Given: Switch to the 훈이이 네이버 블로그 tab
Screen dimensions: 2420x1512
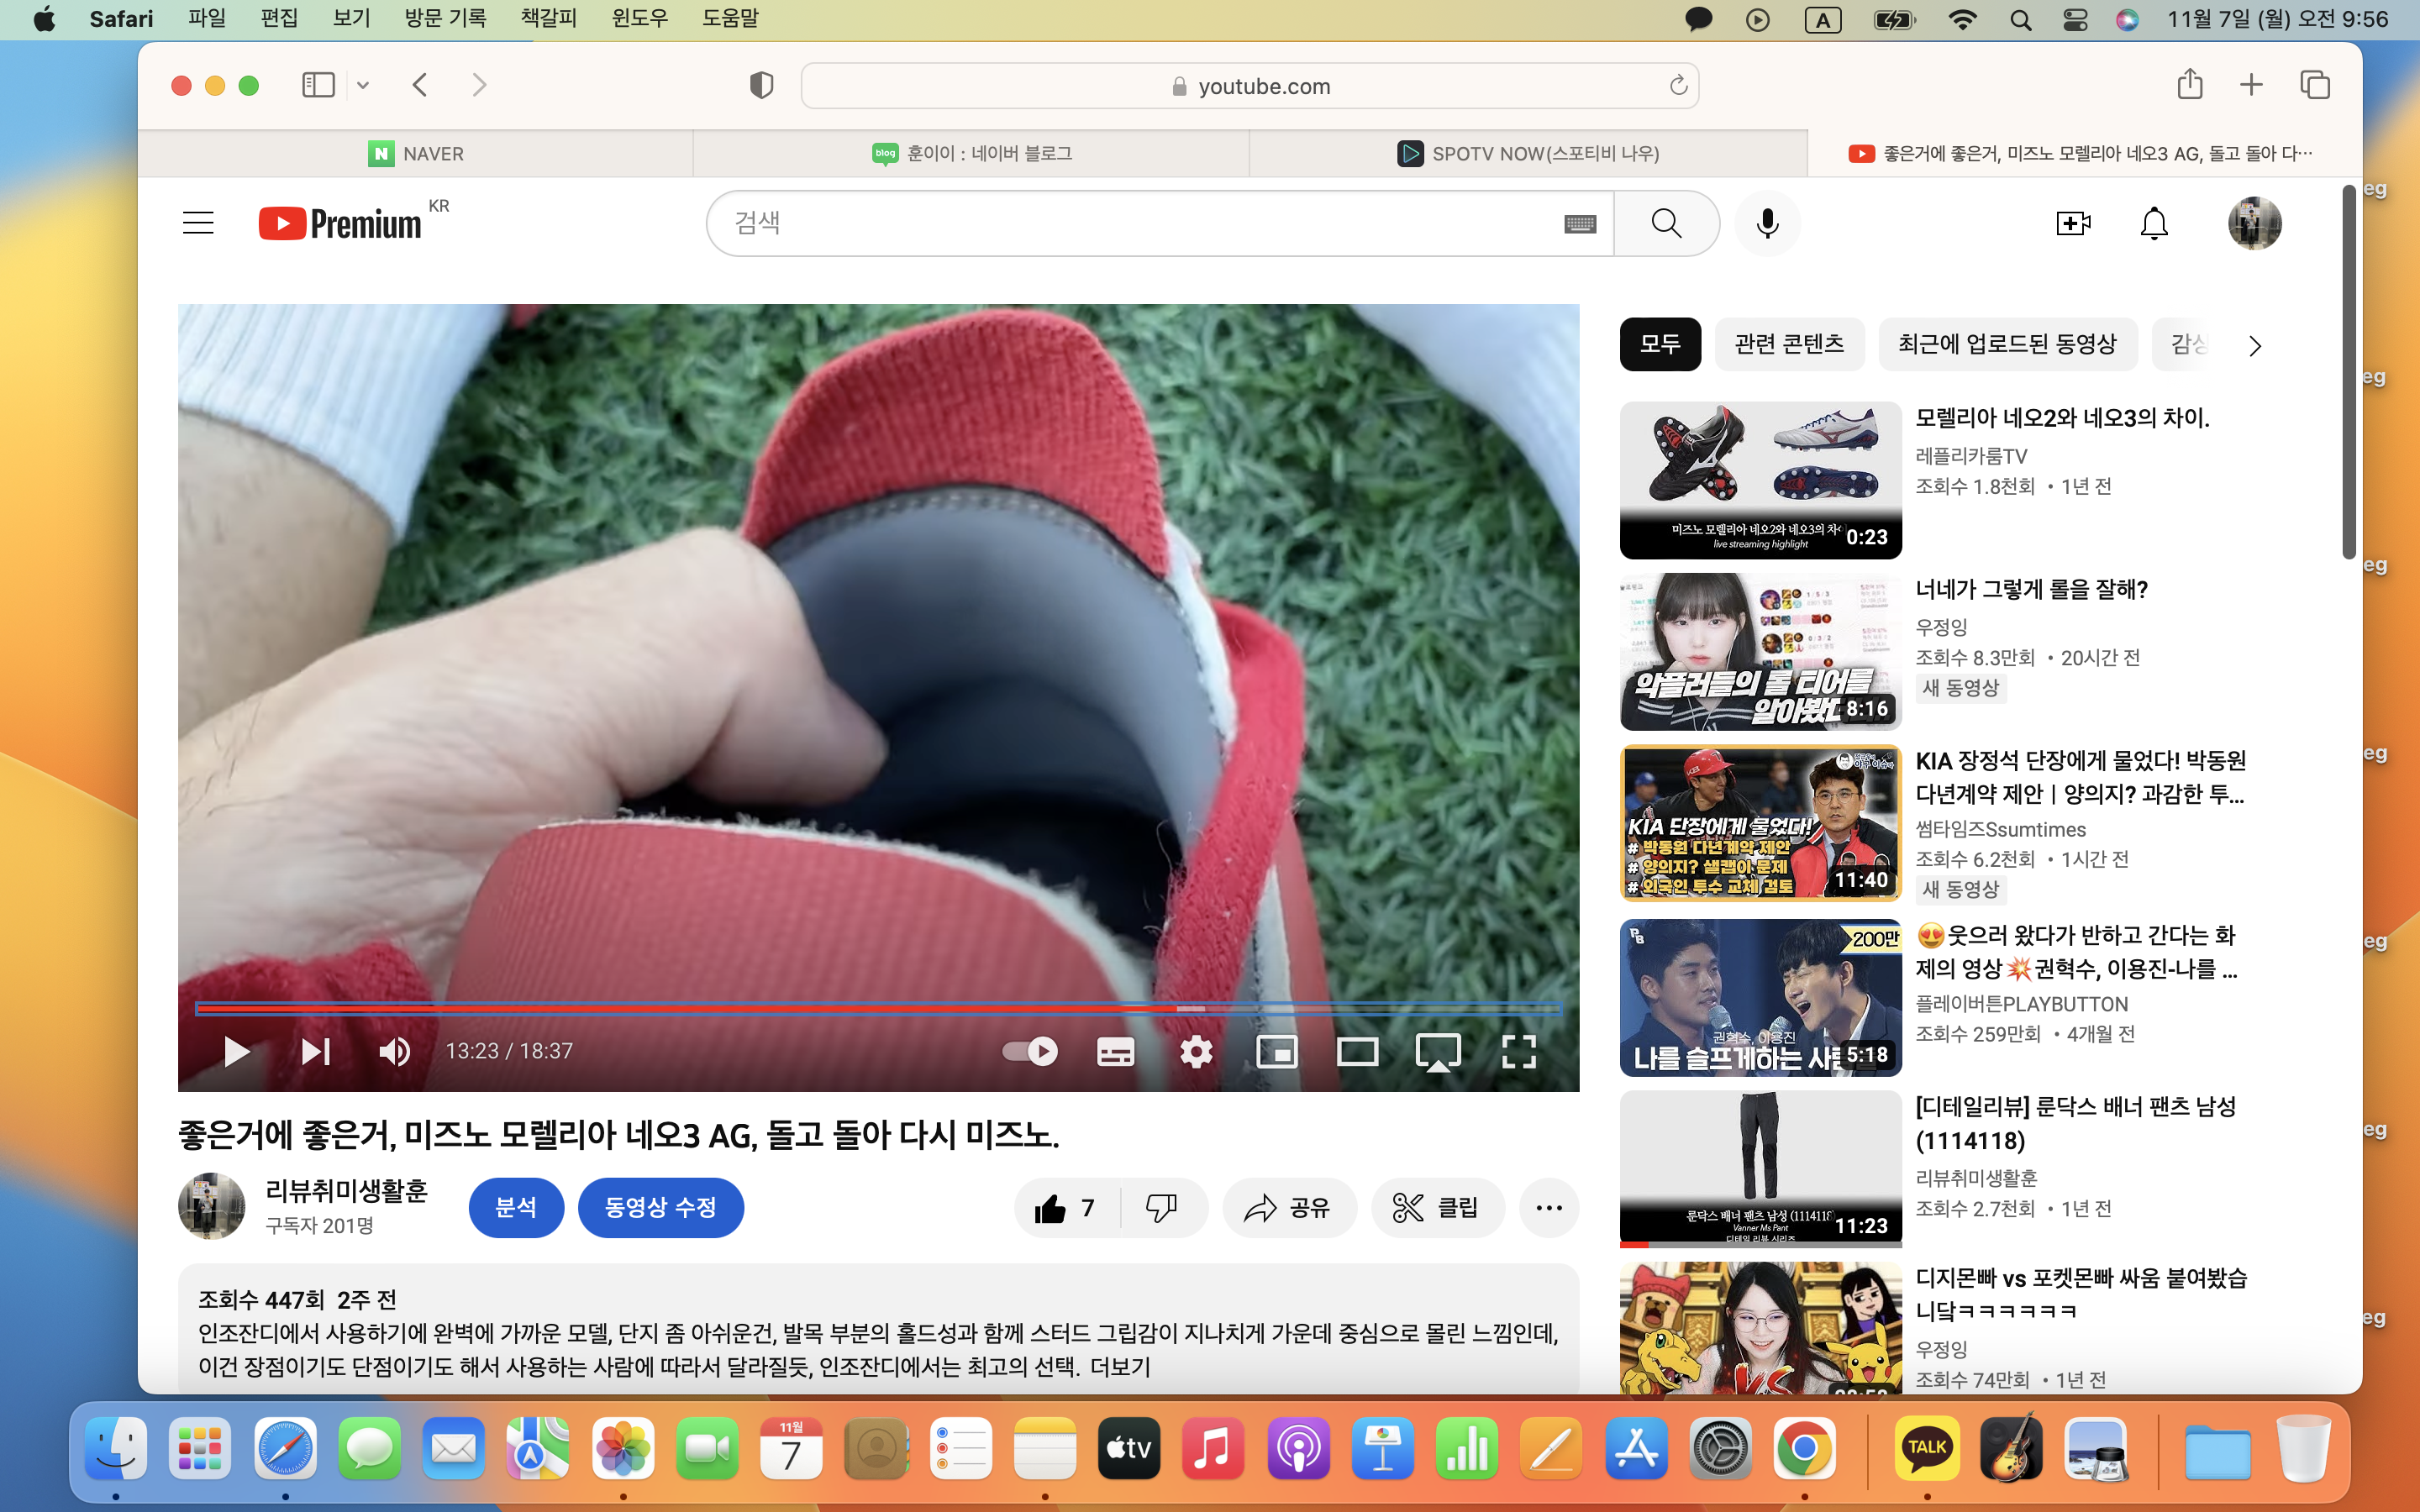Looking at the screenshot, I should coord(971,153).
